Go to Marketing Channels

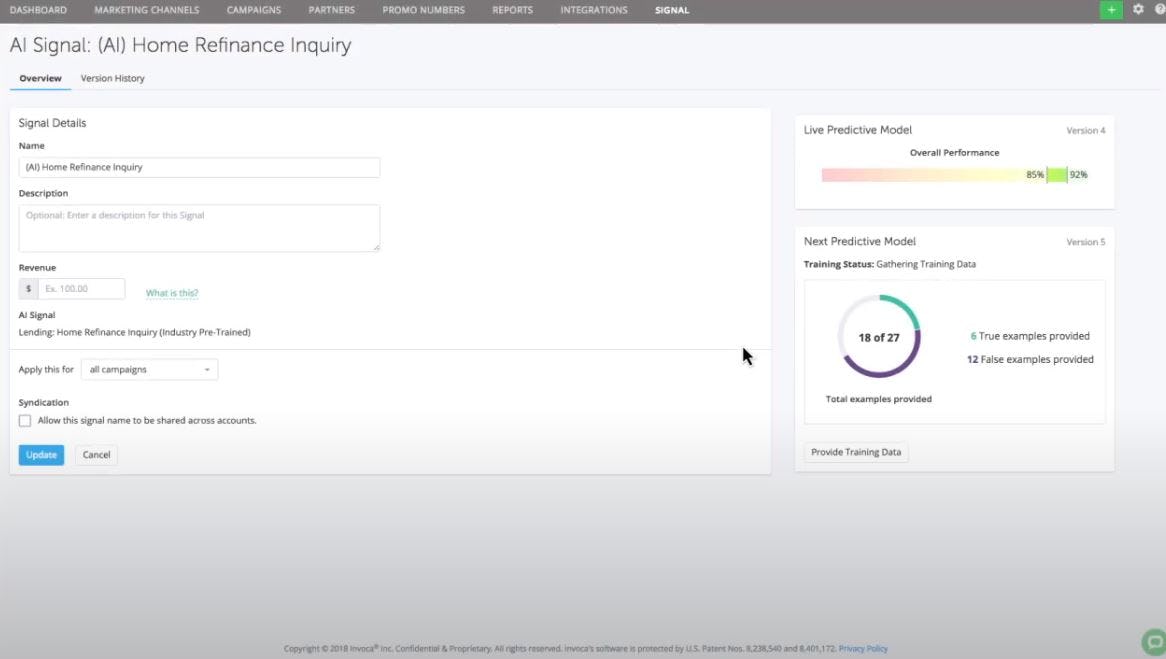coord(146,10)
